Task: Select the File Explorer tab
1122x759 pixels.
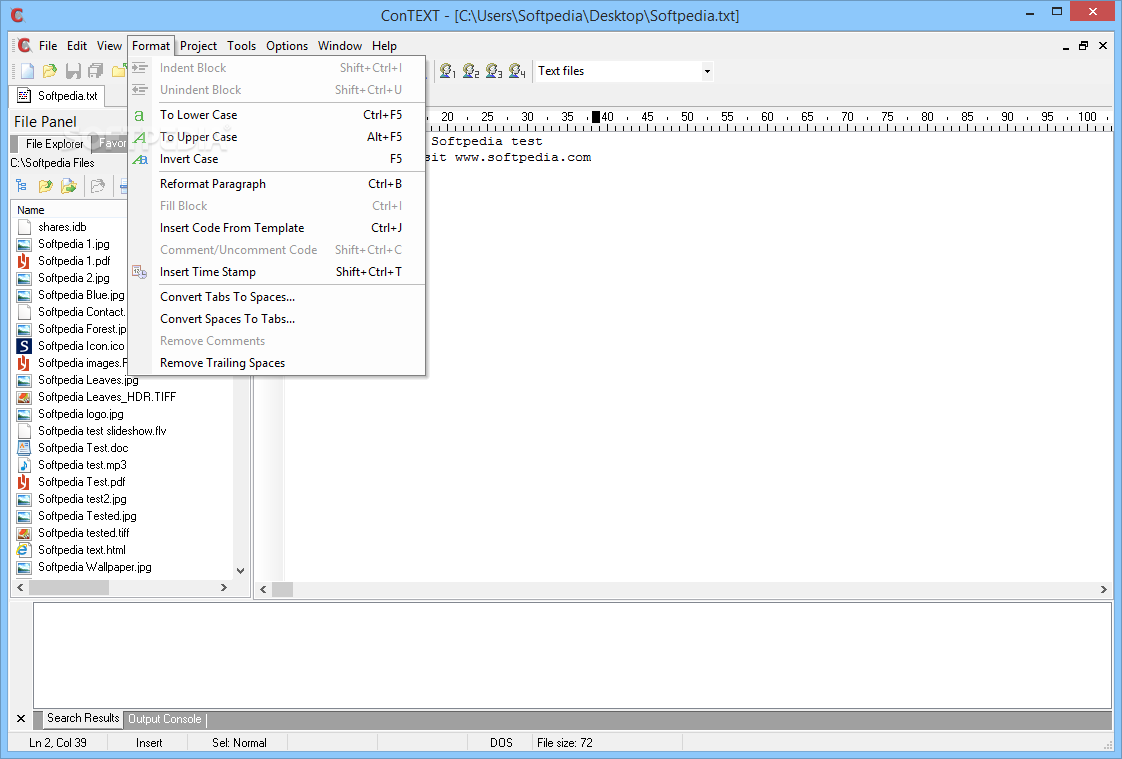Action: pos(52,144)
